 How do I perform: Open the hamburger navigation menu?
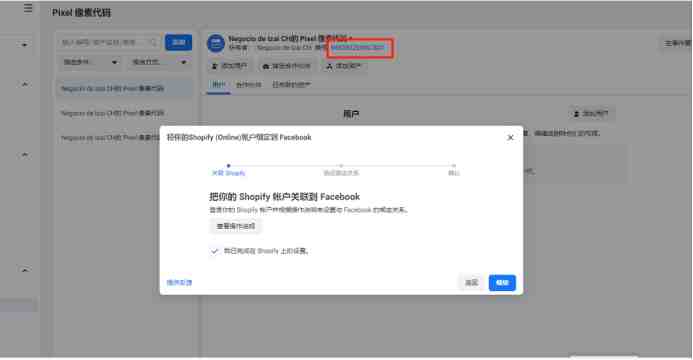point(28,9)
